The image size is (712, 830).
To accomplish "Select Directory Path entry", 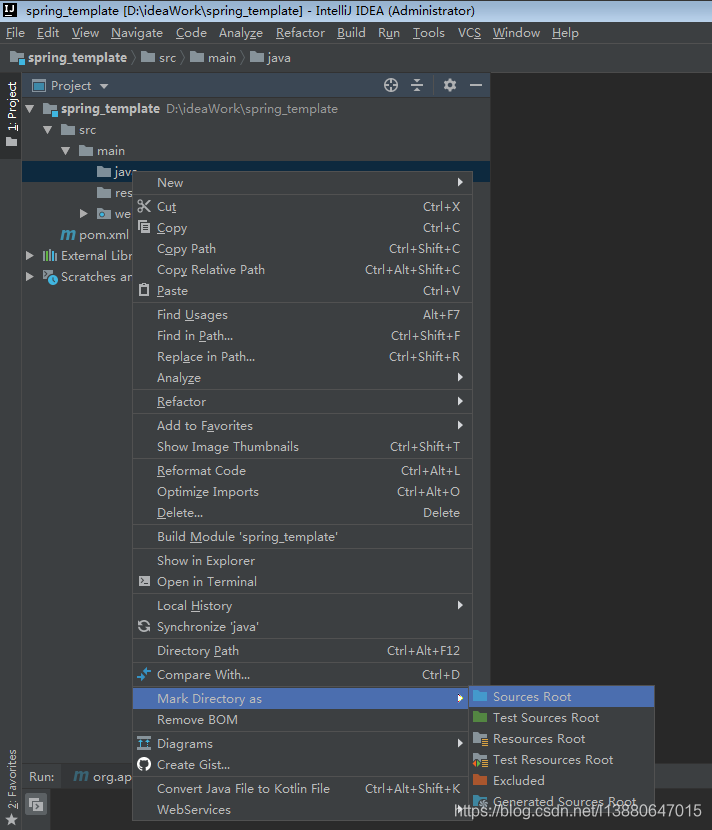I will pos(302,650).
